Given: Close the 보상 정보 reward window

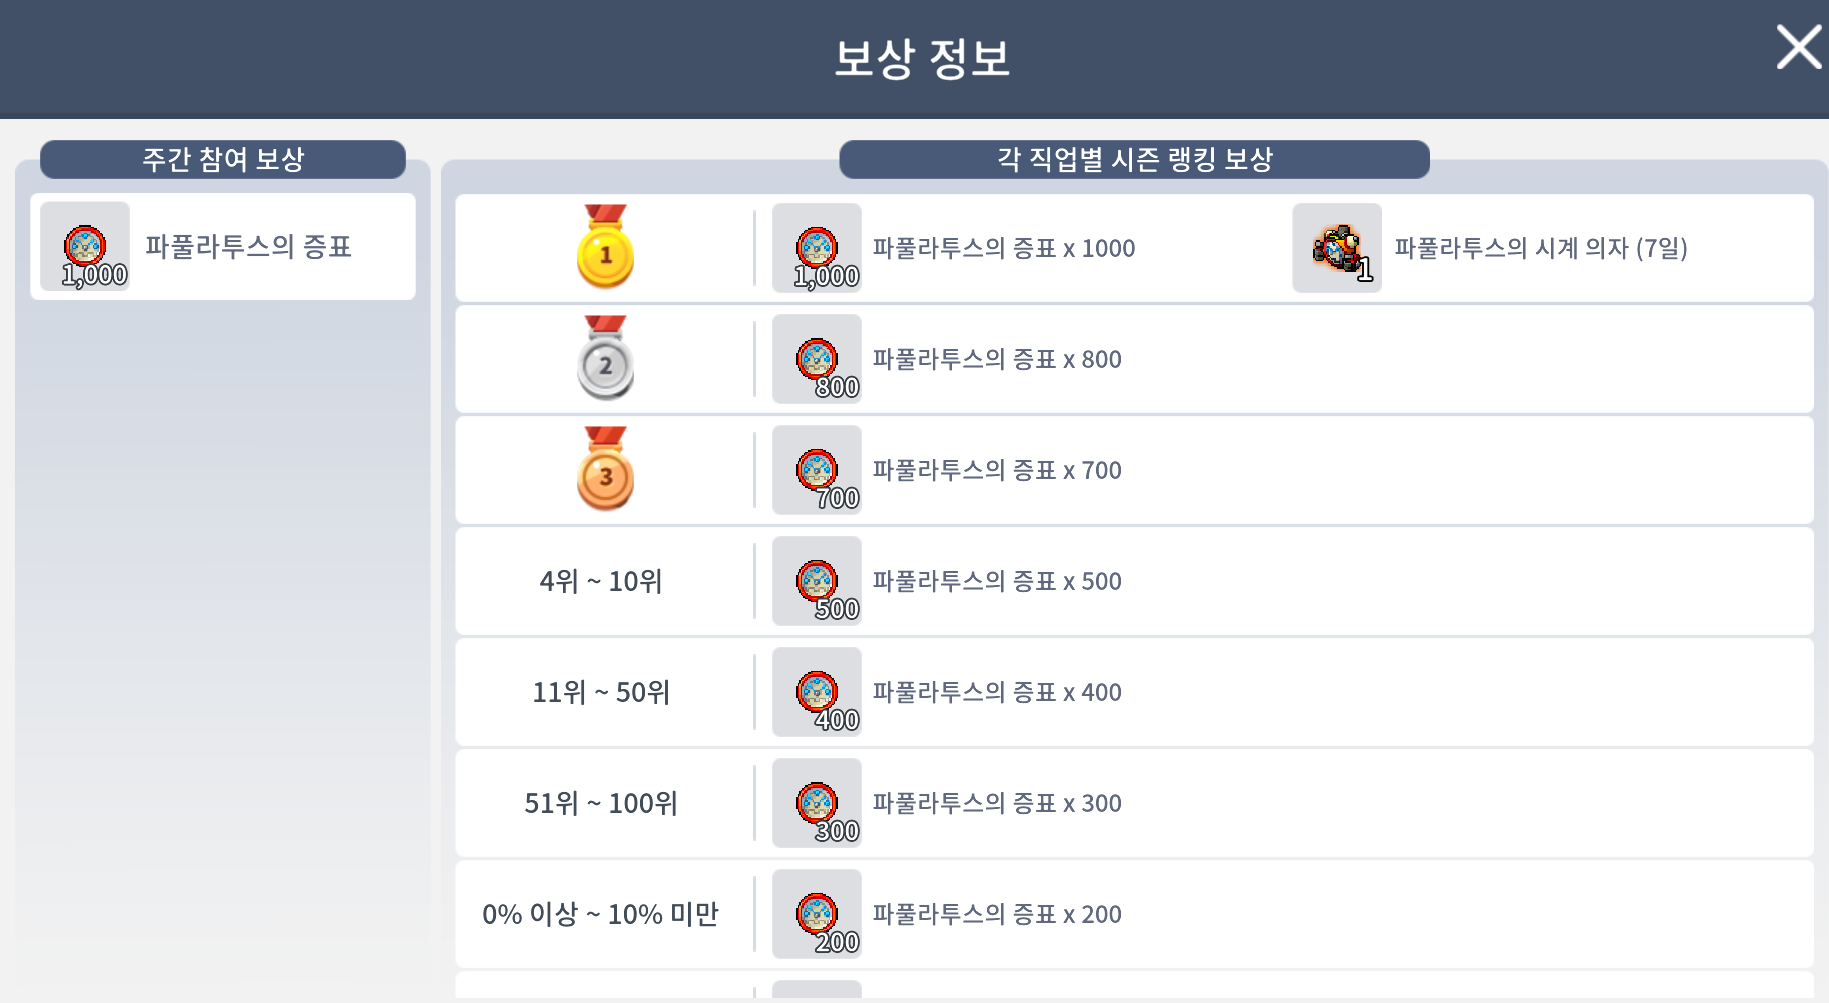Looking at the screenshot, I should (x=1798, y=47).
